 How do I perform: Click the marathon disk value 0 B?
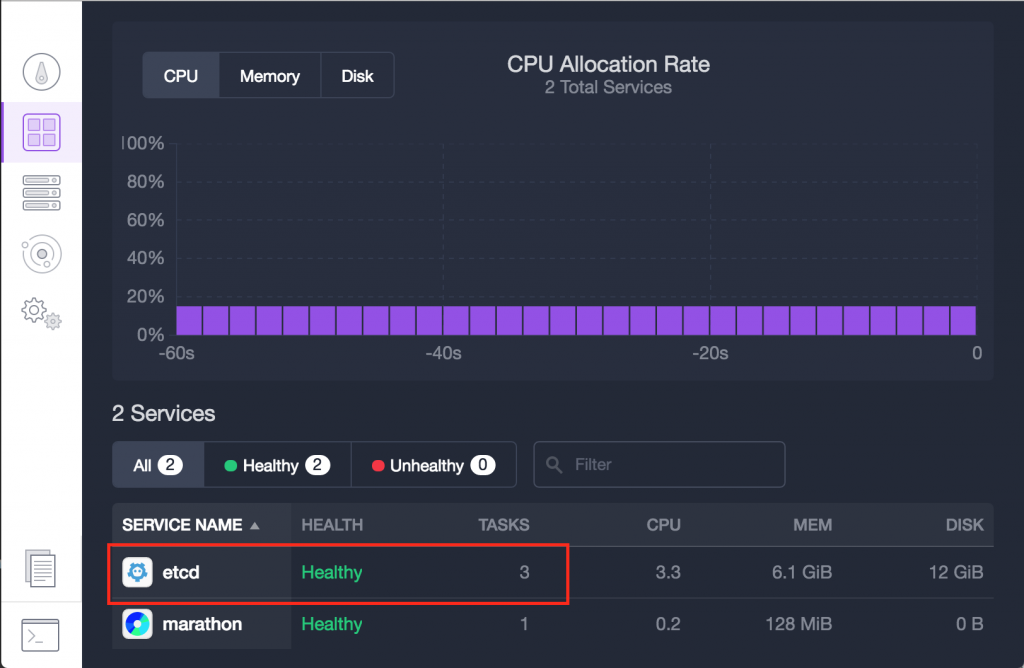[970, 624]
